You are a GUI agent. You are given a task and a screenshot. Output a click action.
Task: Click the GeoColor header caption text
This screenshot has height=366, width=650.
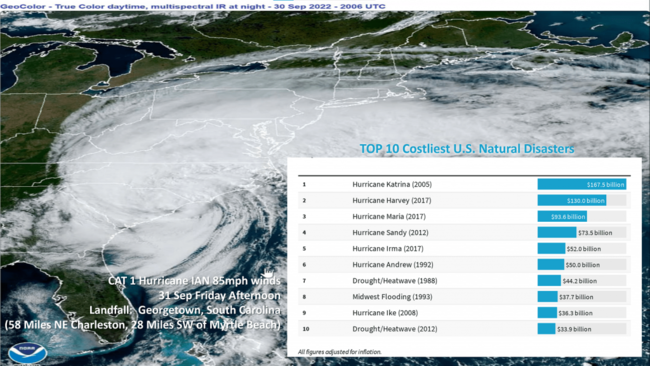tap(193, 6)
